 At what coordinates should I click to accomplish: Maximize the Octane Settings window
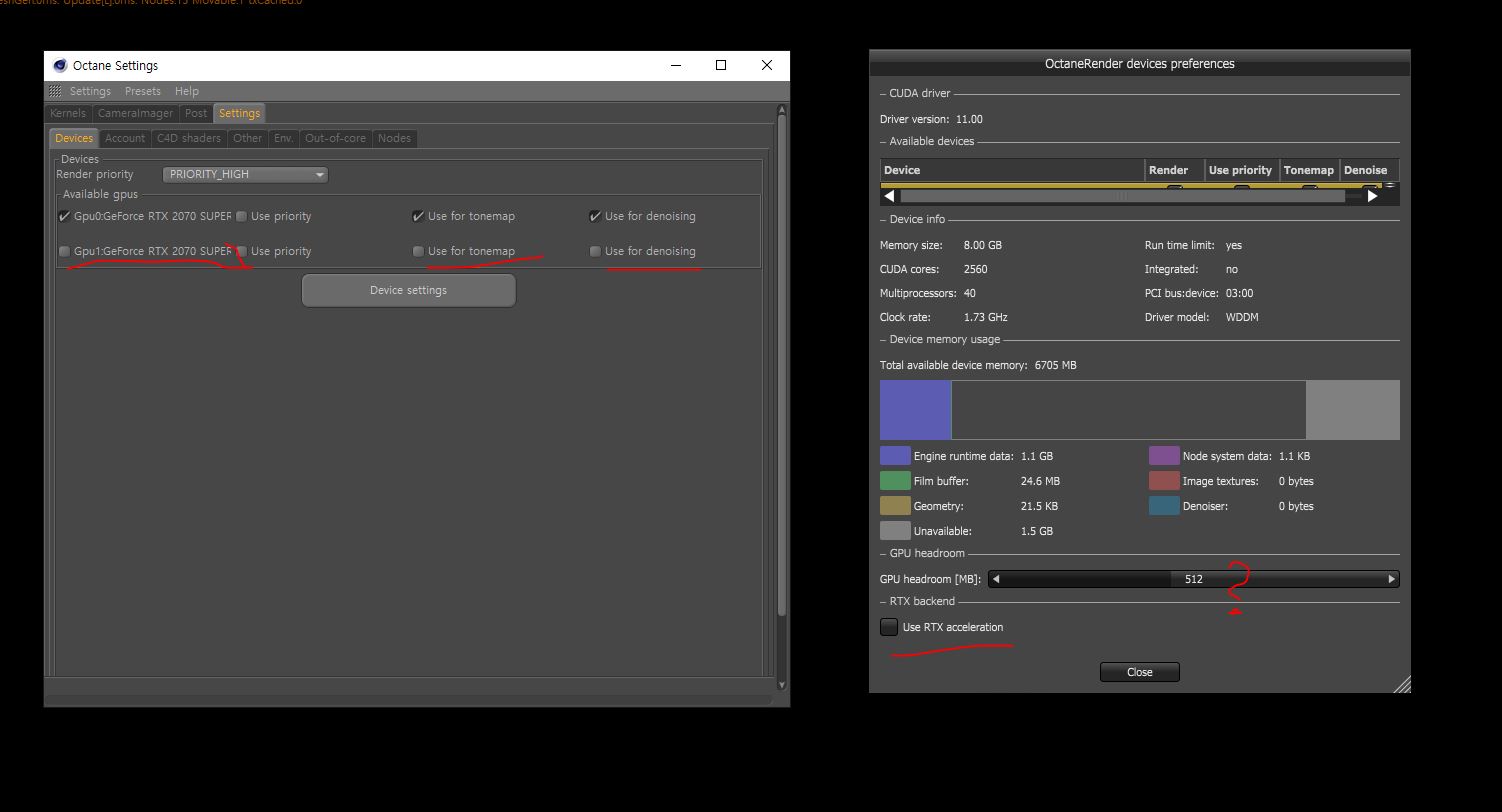[x=721, y=65]
